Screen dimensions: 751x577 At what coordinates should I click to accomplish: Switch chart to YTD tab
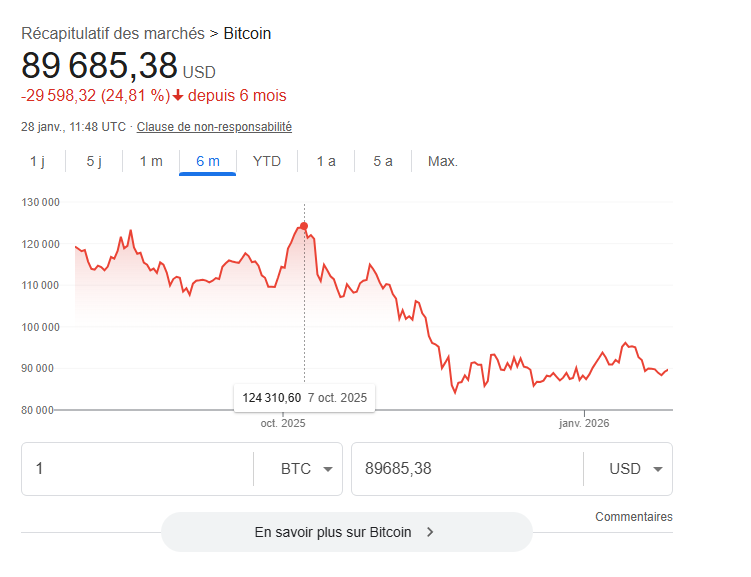pos(267,161)
